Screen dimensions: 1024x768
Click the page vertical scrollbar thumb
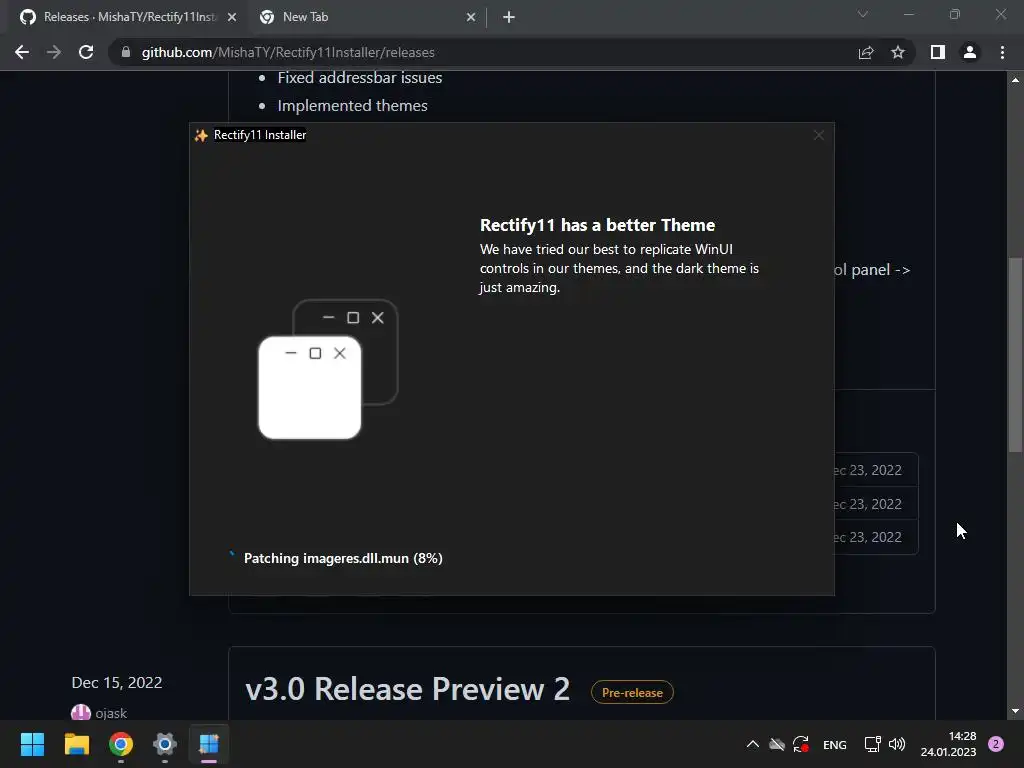(1015, 355)
